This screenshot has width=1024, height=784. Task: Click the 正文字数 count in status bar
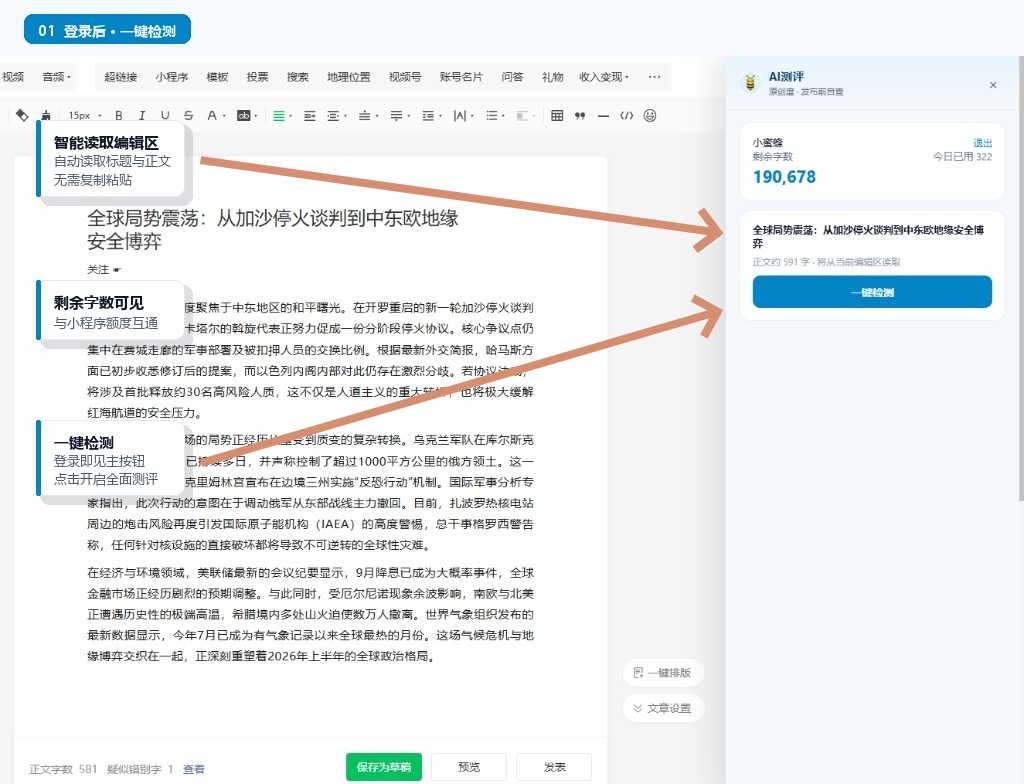point(63,770)
